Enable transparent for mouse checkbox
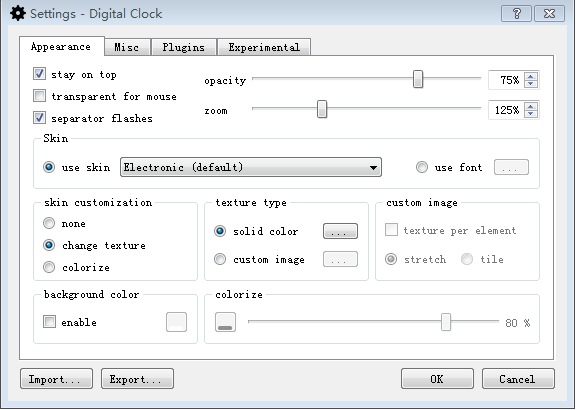The height and width of the screenshot is (410, 577). click(39, 96)
